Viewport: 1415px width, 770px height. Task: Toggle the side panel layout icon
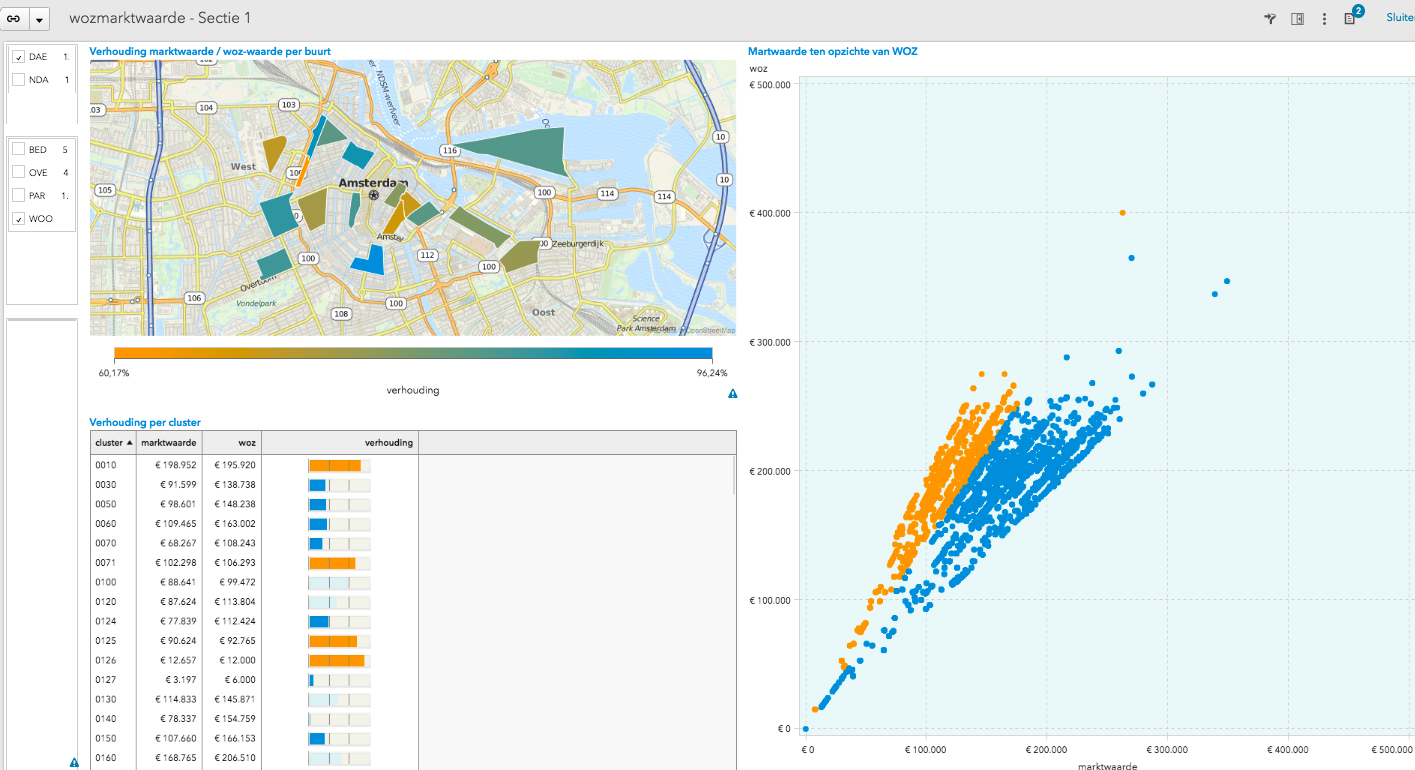click(x=1297, y=19)
